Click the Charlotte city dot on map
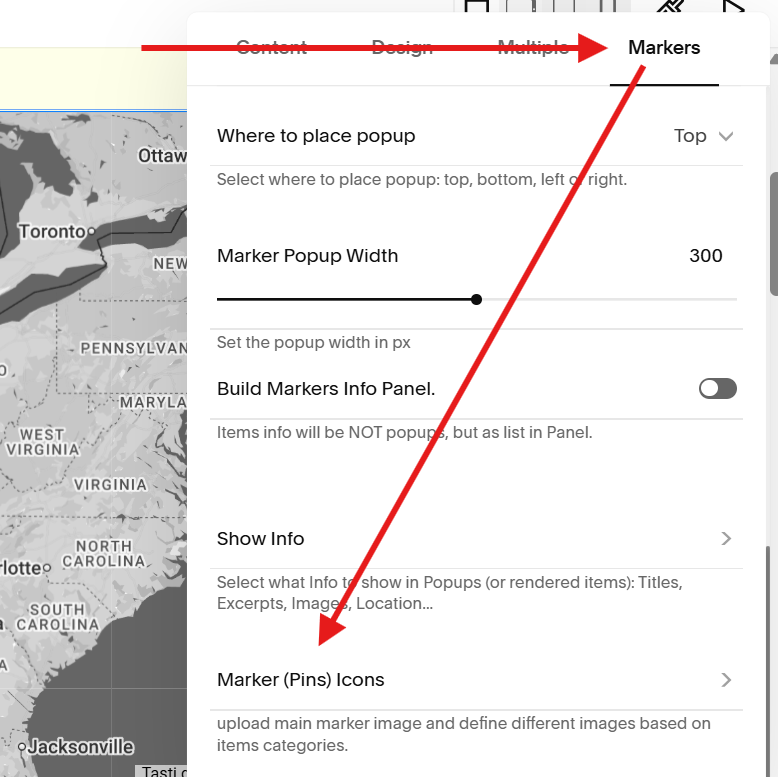This screenshot has width=778, height=777. [47, 568]
